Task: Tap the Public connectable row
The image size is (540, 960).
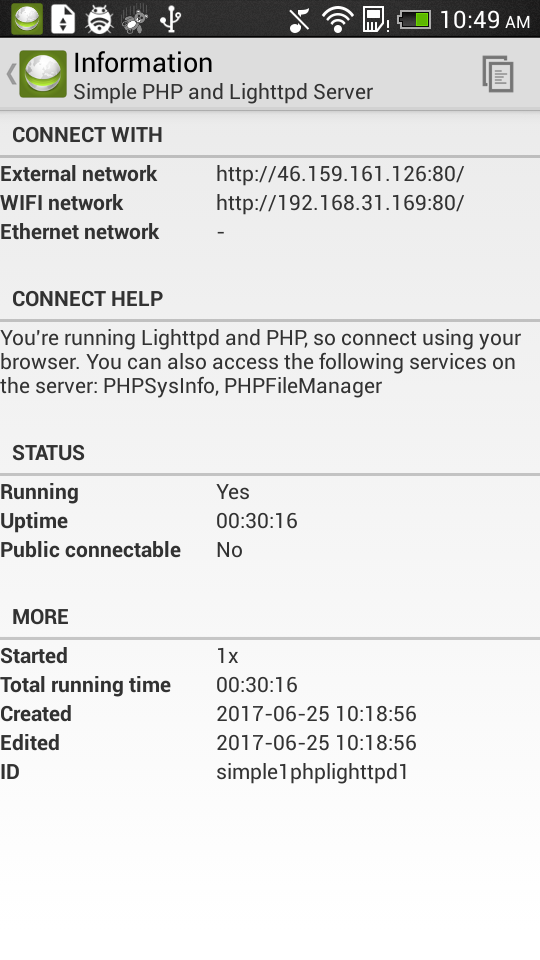Action: (x=270, y=550)
